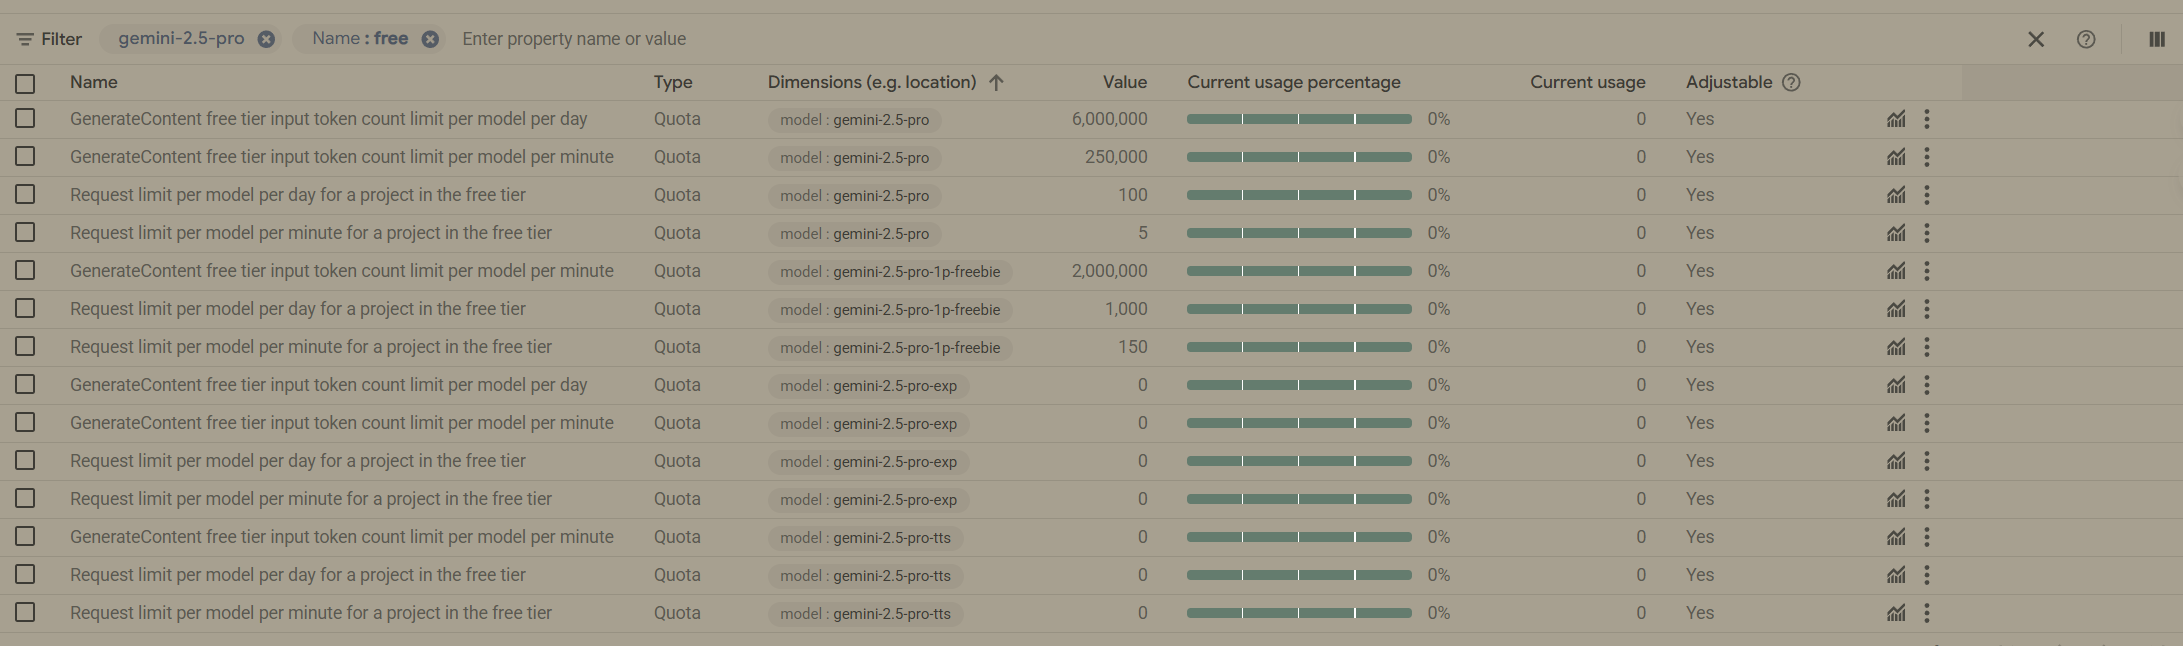Tick the checkbox for the 6,000,000 quota row
The image size is (2183, 646).
(25, 118)
